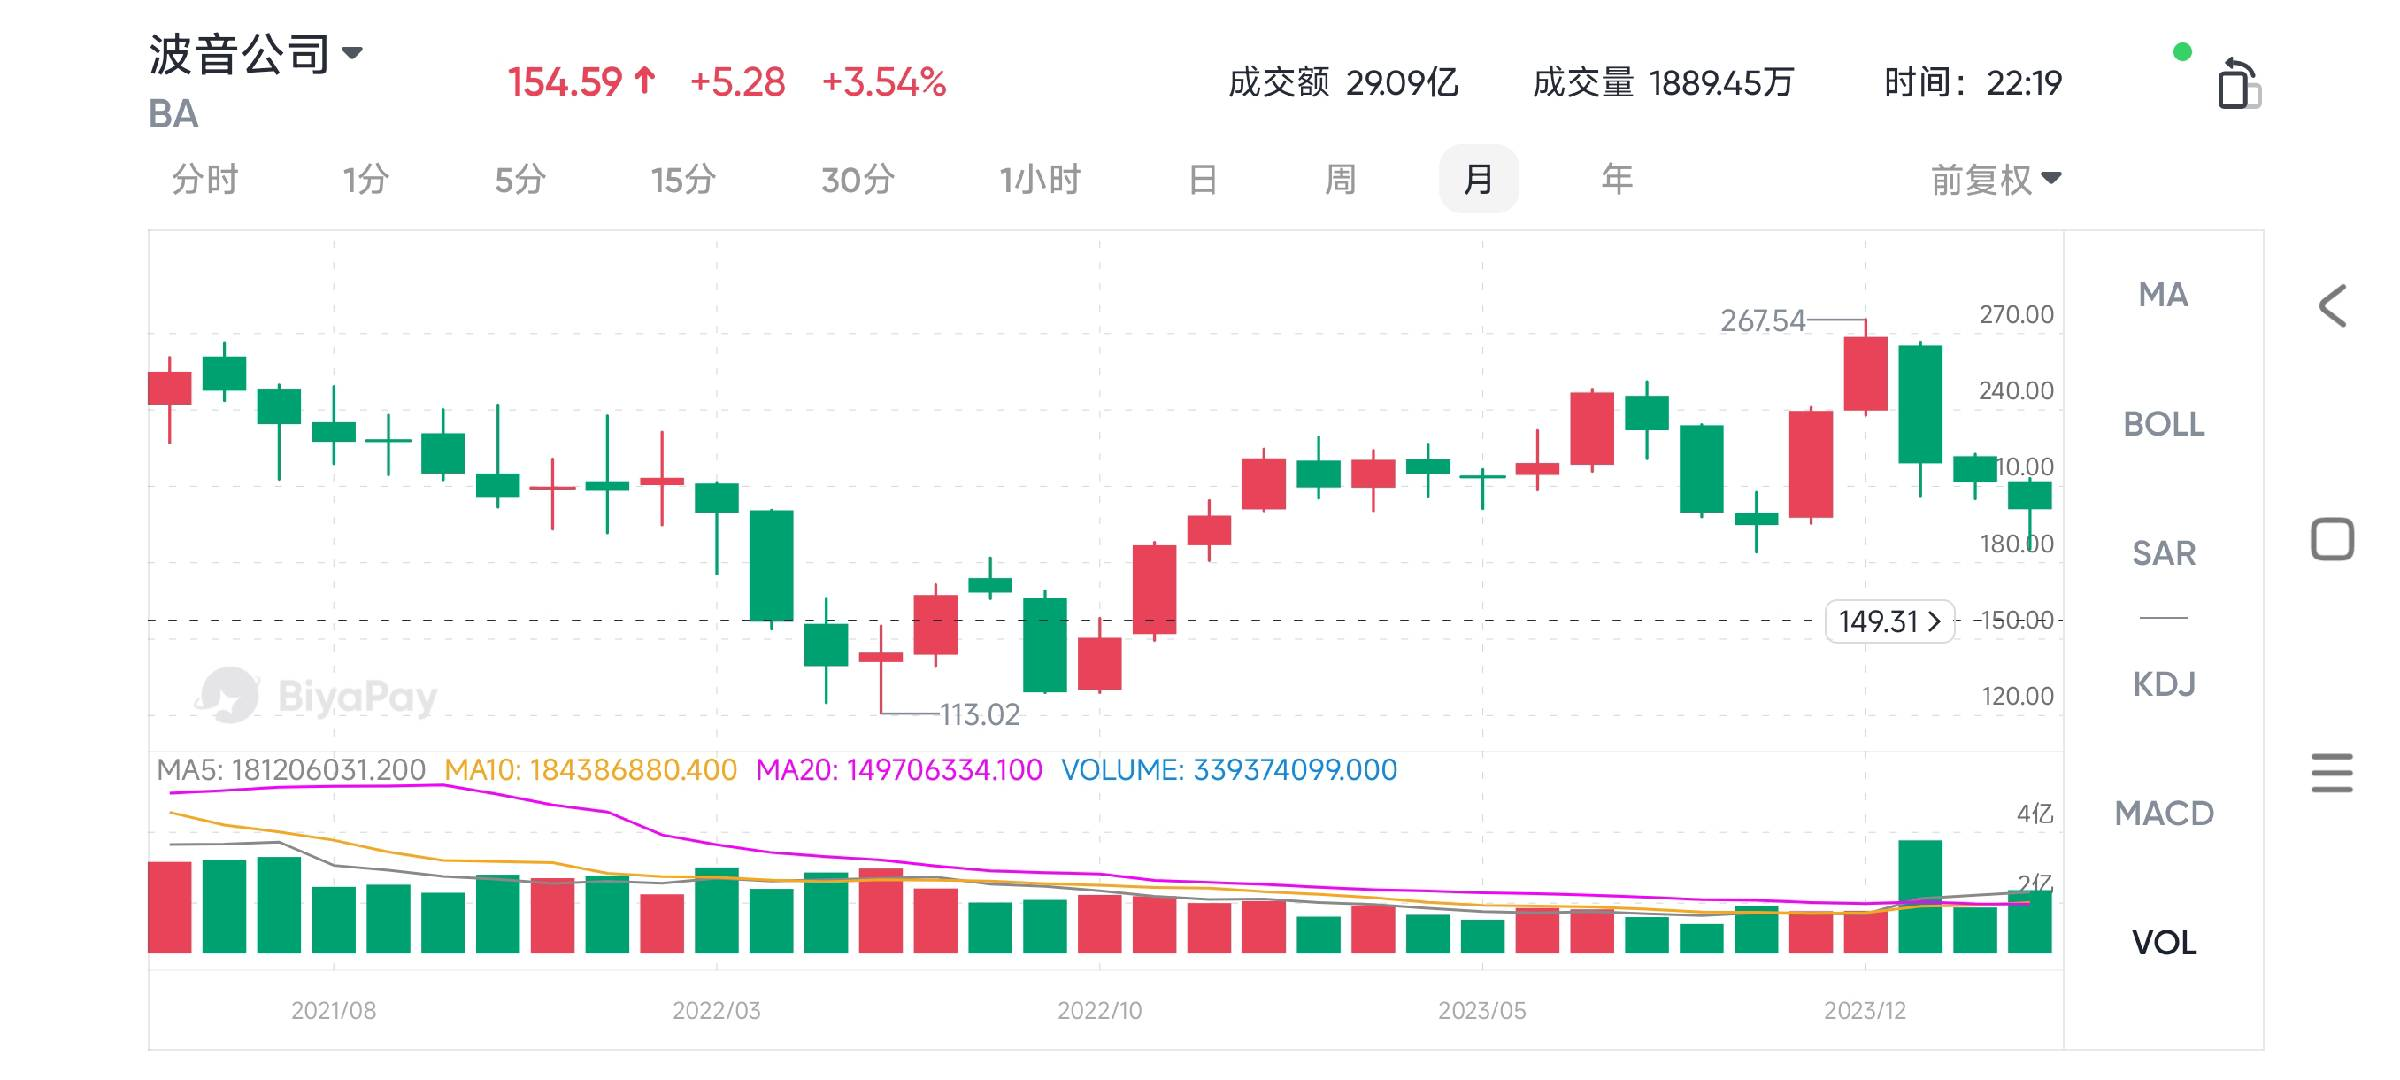This screenshot has width=2400, height=1080.
Task: Switch to the 周 weekly tab
Action: point(1340,180)
